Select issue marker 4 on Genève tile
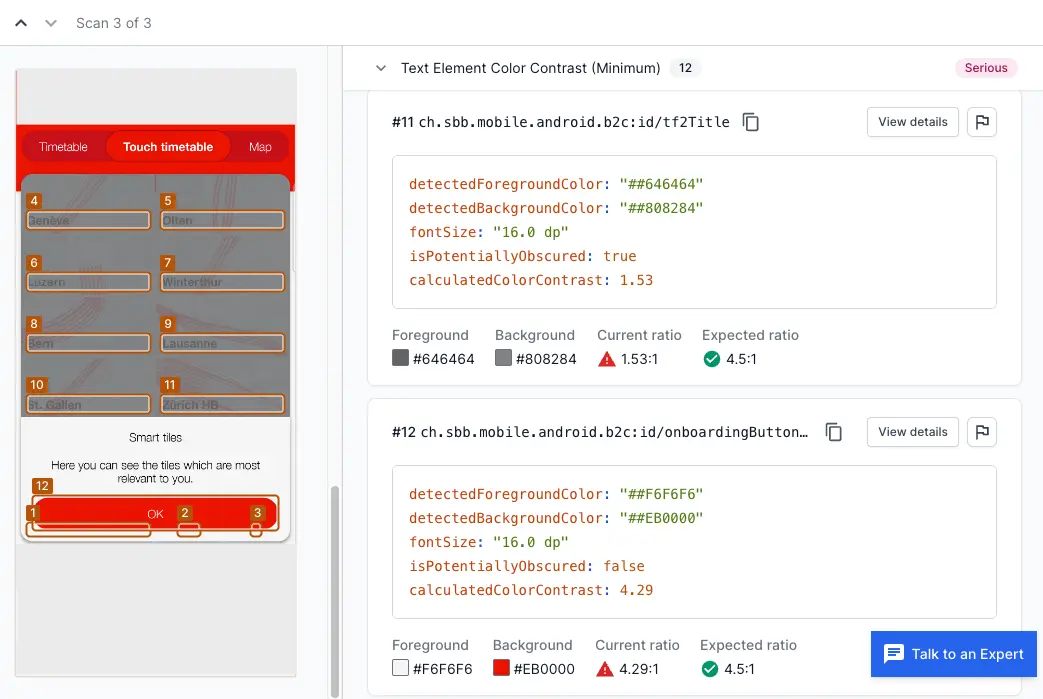 34,201
